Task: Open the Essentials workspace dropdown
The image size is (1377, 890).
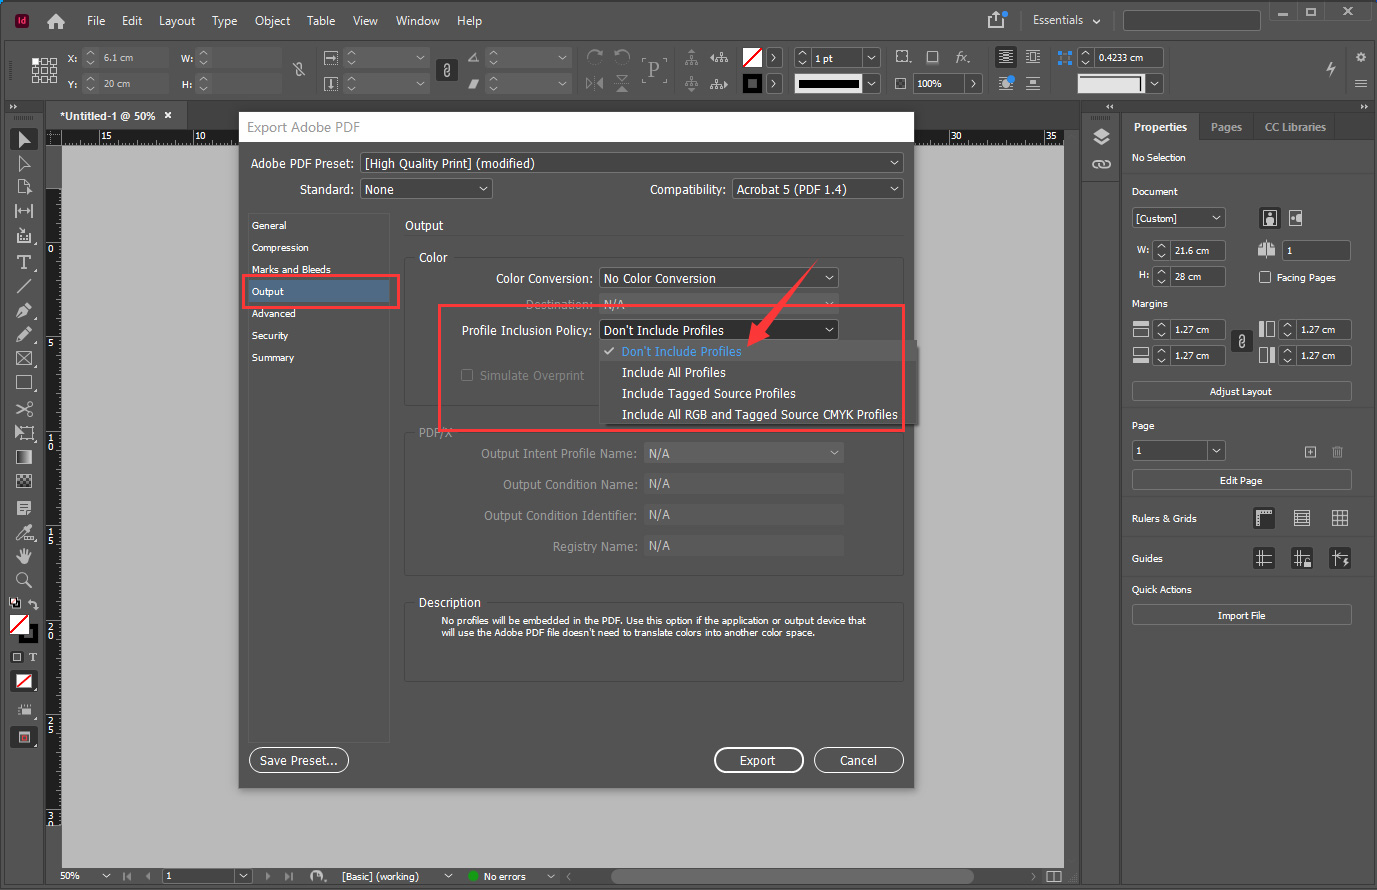Action: [x=1066, y=20]
